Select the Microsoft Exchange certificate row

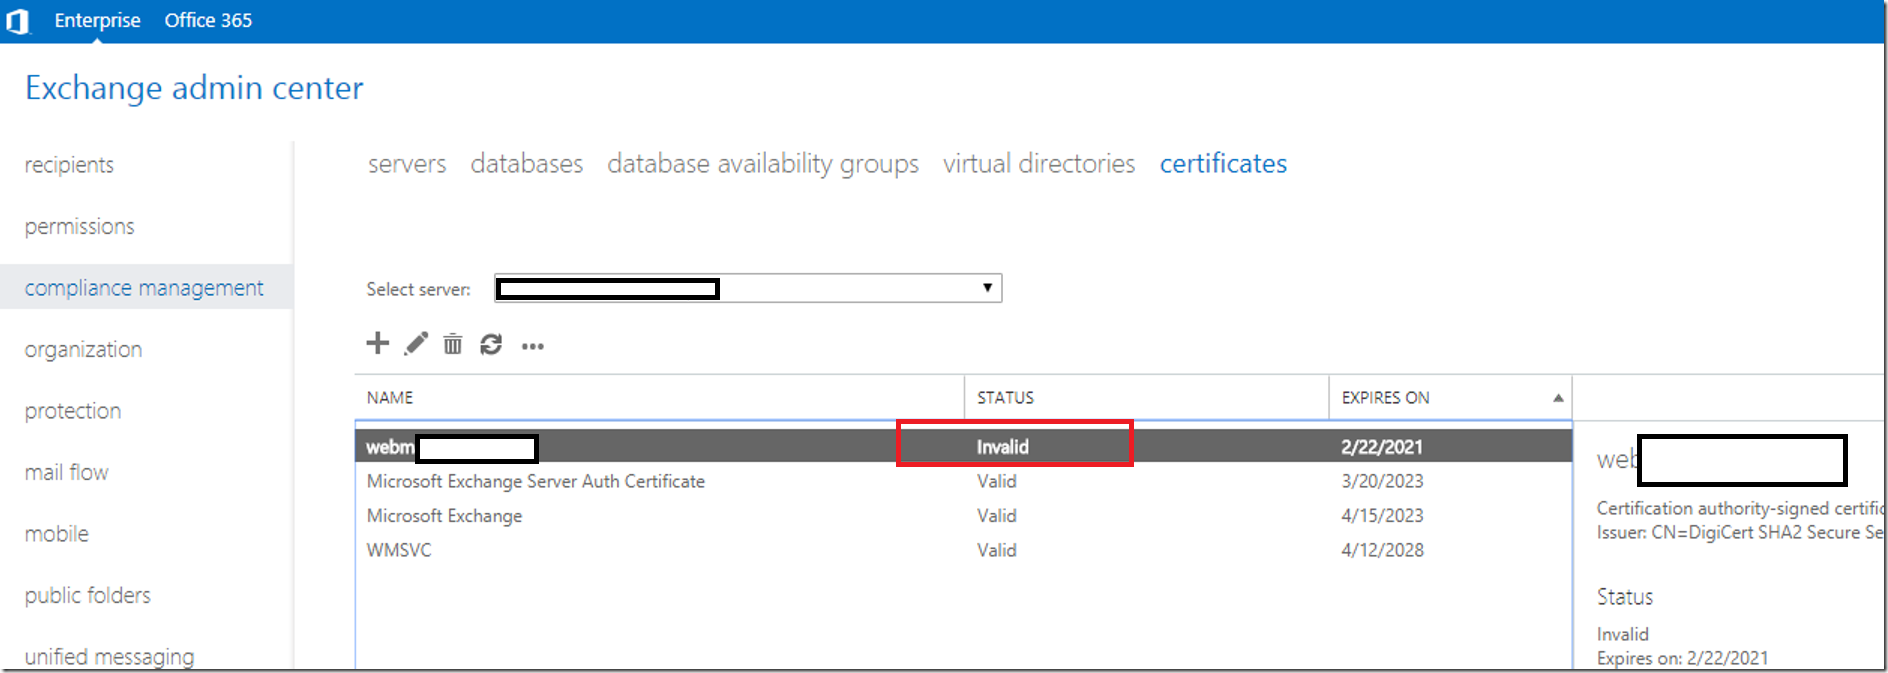click(x=963, y=516)
